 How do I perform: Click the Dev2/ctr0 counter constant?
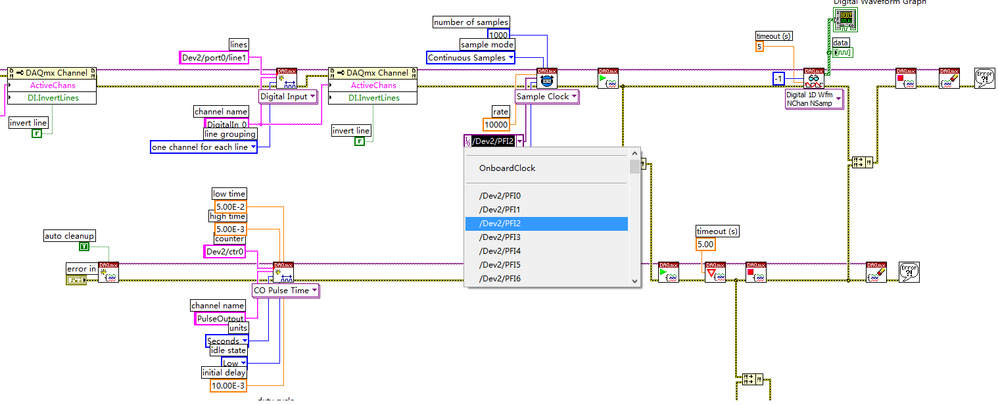click(225, 252)
